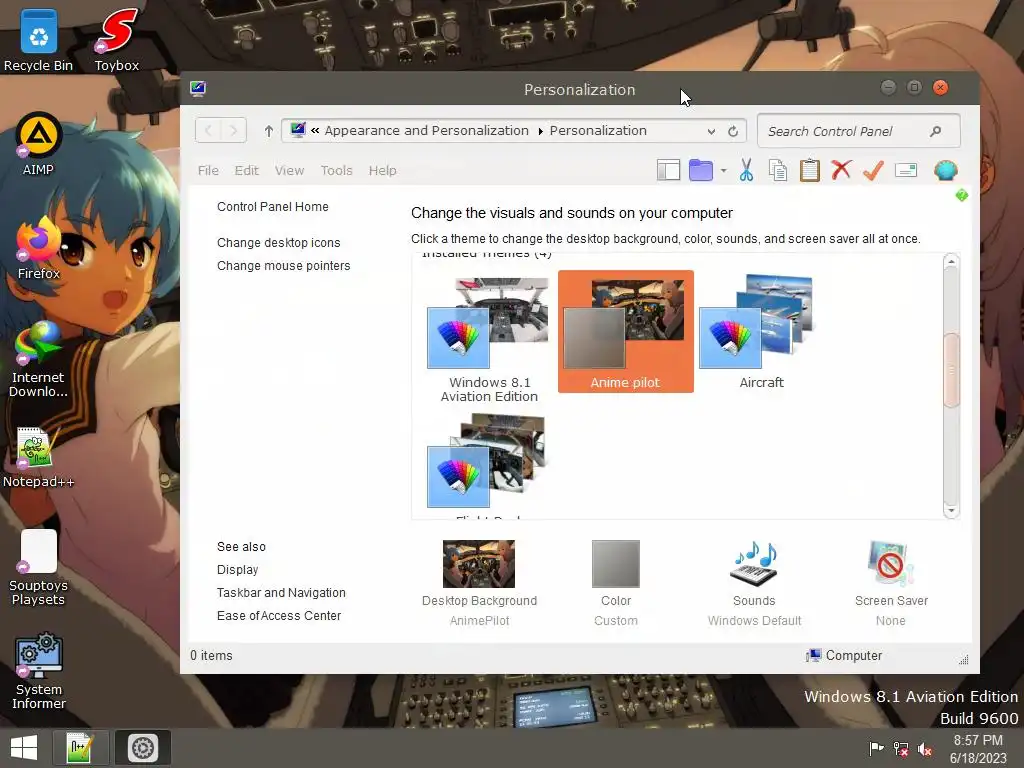Screen dimensions: 1024x768
Task: Click the purple folder toolbar icon
Action: point(701,170)
